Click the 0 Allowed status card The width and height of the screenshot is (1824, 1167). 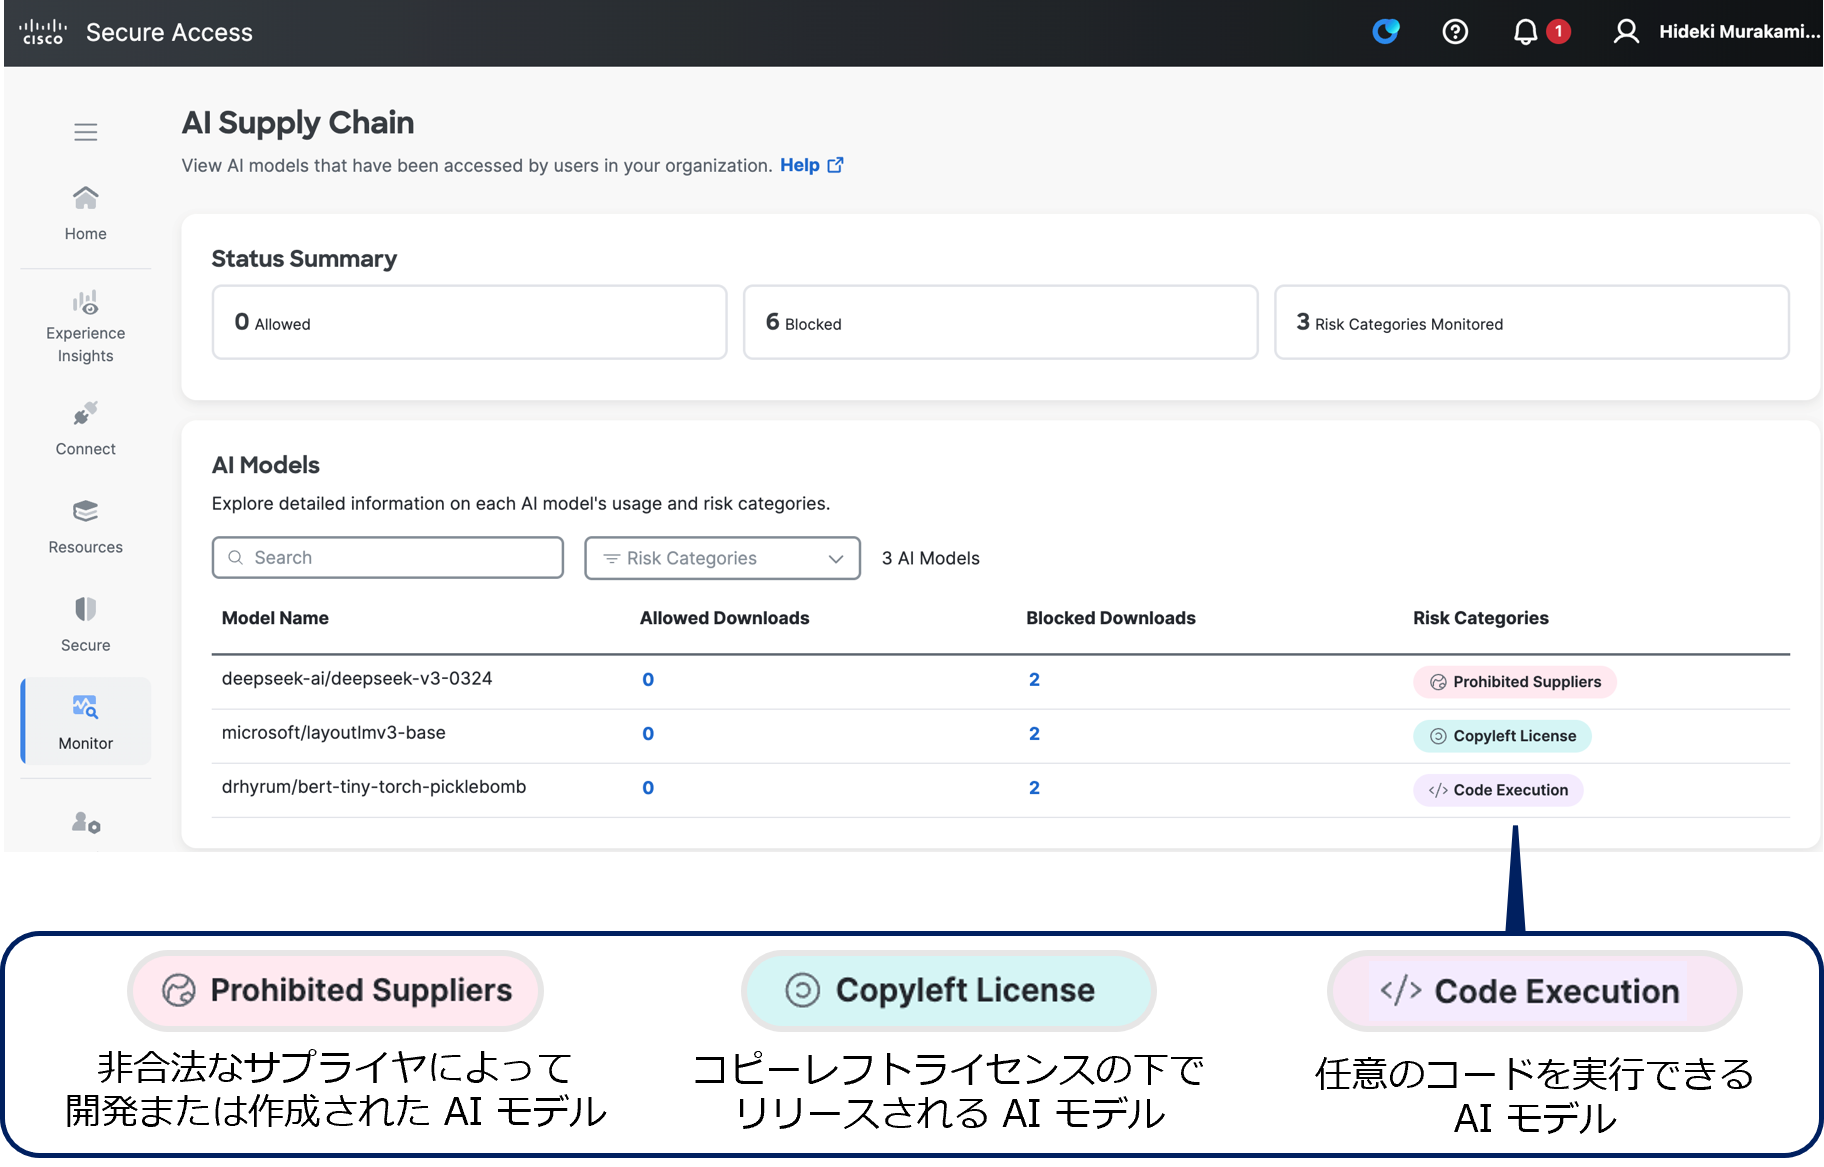pyautogui.click(x=469, y=323)
